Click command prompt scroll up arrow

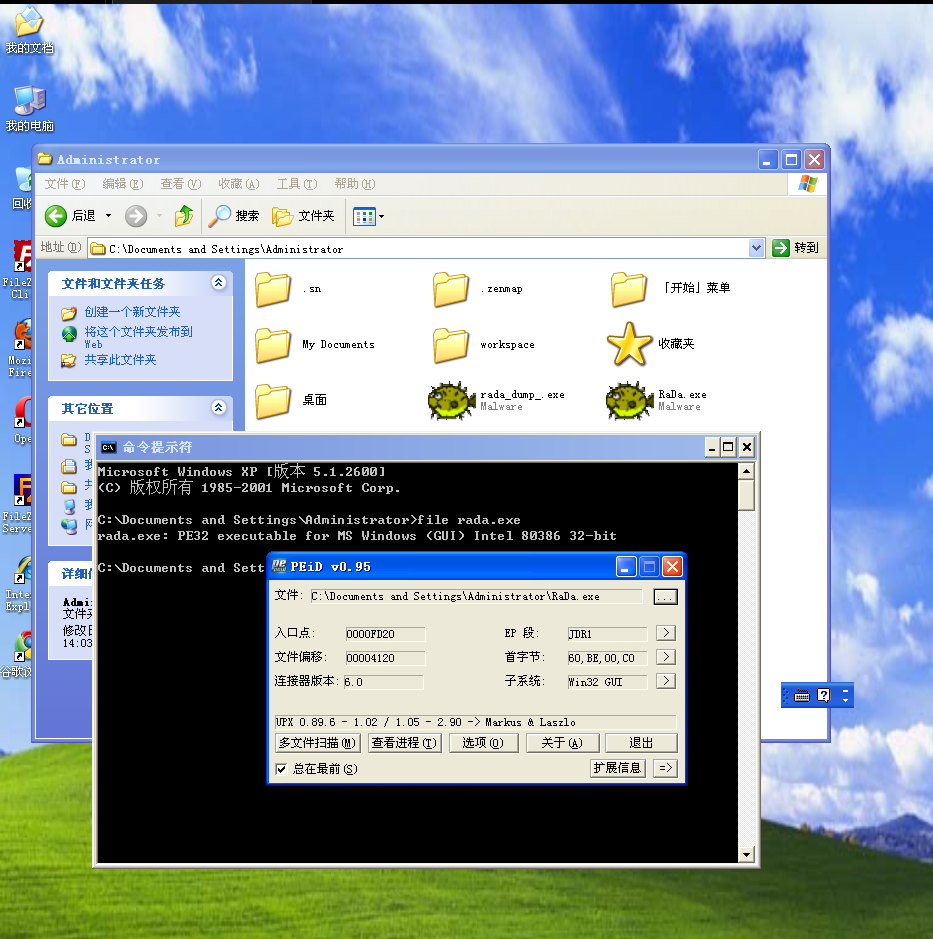click(x=746, y=471)
